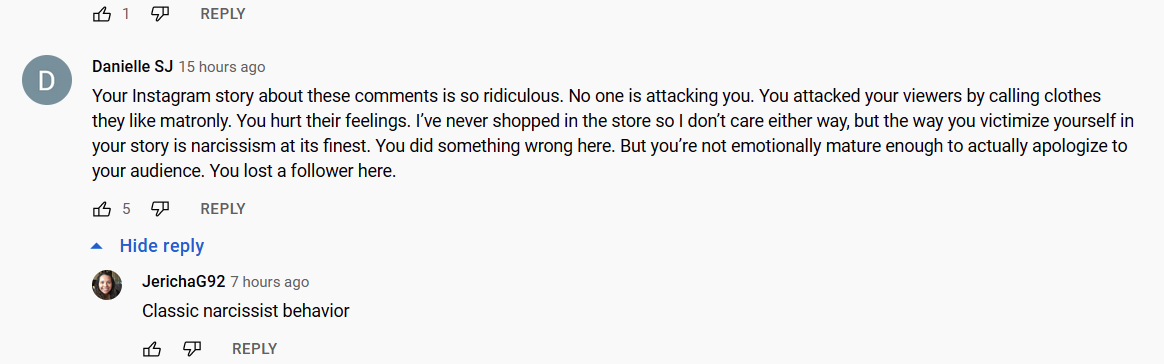Open the '7 hours ago' timestamp link
This screenshot has width=1164, height=364.
click(x=269, y=282)
